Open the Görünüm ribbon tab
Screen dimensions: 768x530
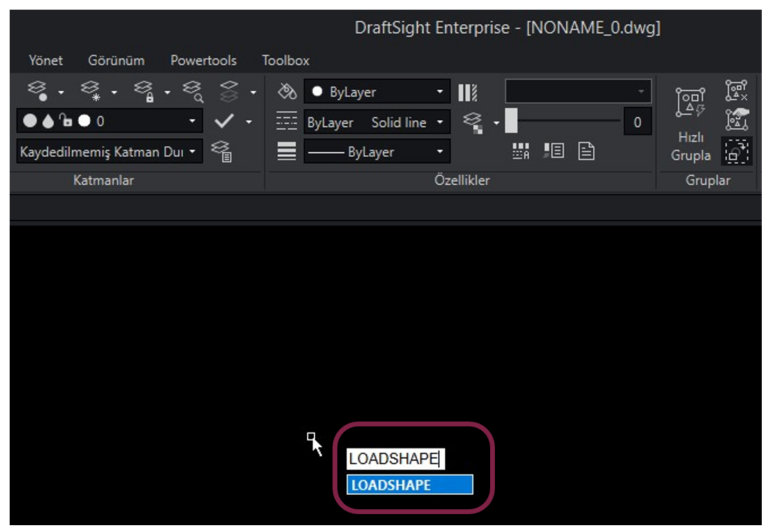[116, 61]
